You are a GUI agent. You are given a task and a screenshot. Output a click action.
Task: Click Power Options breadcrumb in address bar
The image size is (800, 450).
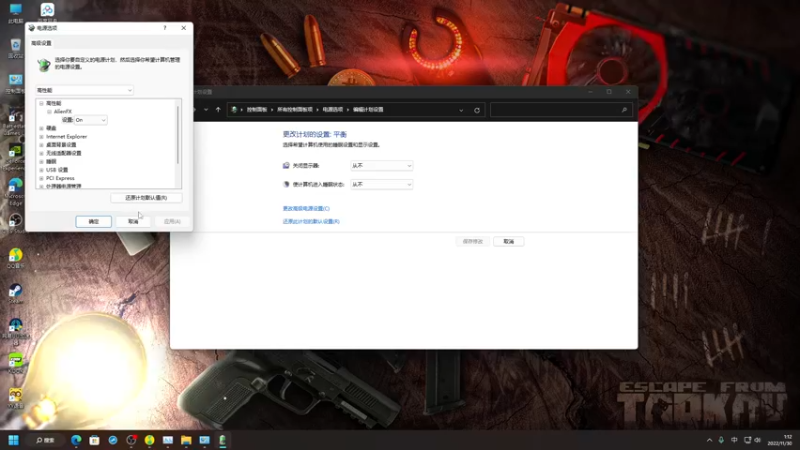333,110
